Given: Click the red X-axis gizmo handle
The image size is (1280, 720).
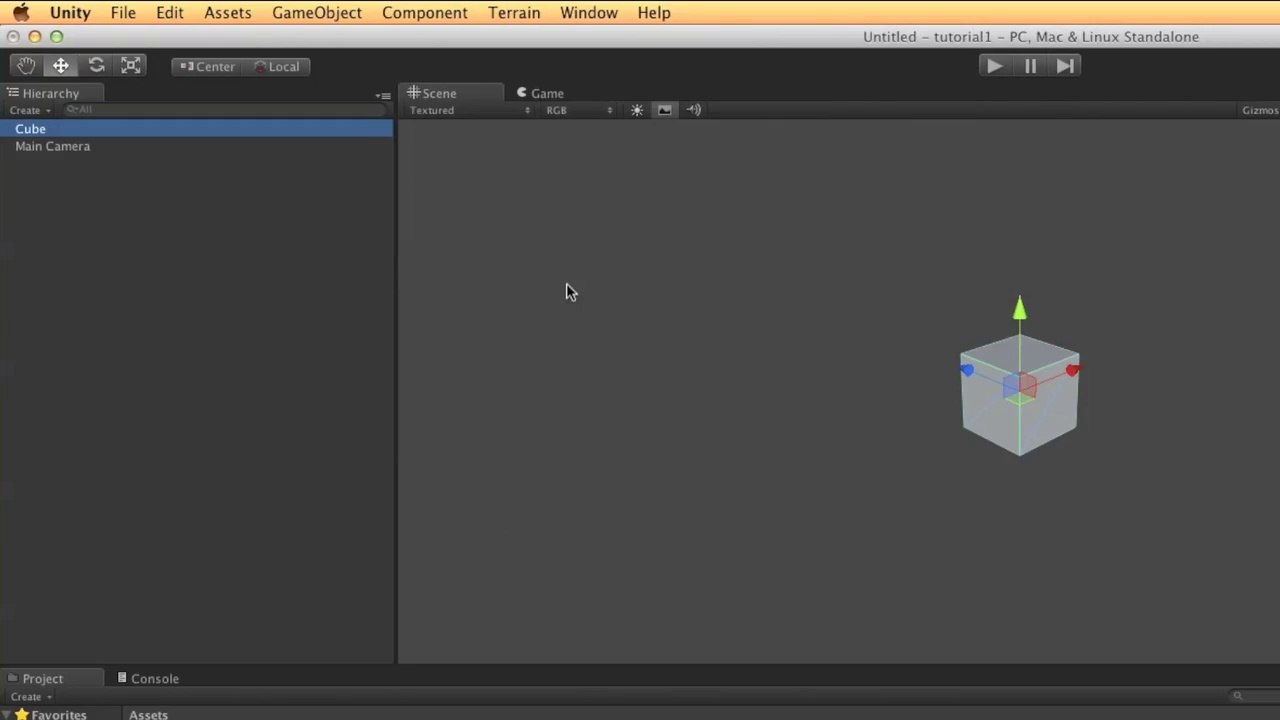Looking at the screenshot, I should (x=1072, y=370).
